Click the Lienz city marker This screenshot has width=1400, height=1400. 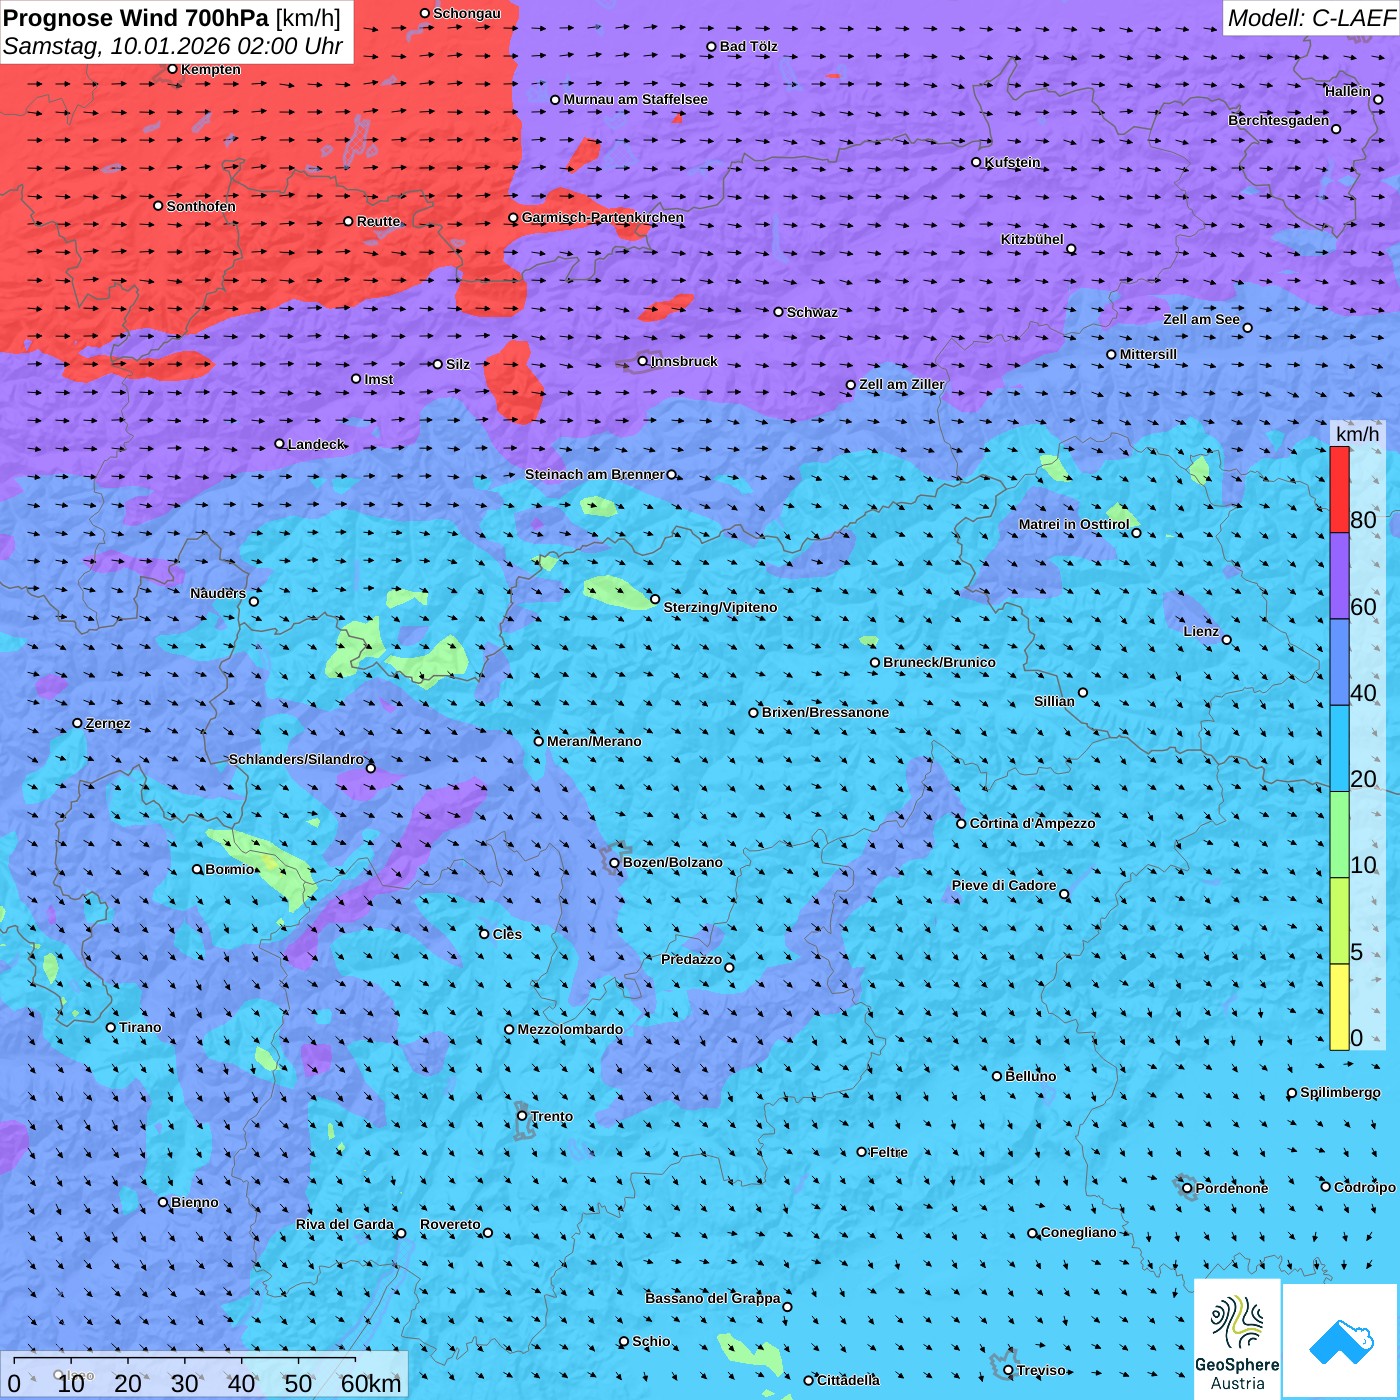point(1227,640)
